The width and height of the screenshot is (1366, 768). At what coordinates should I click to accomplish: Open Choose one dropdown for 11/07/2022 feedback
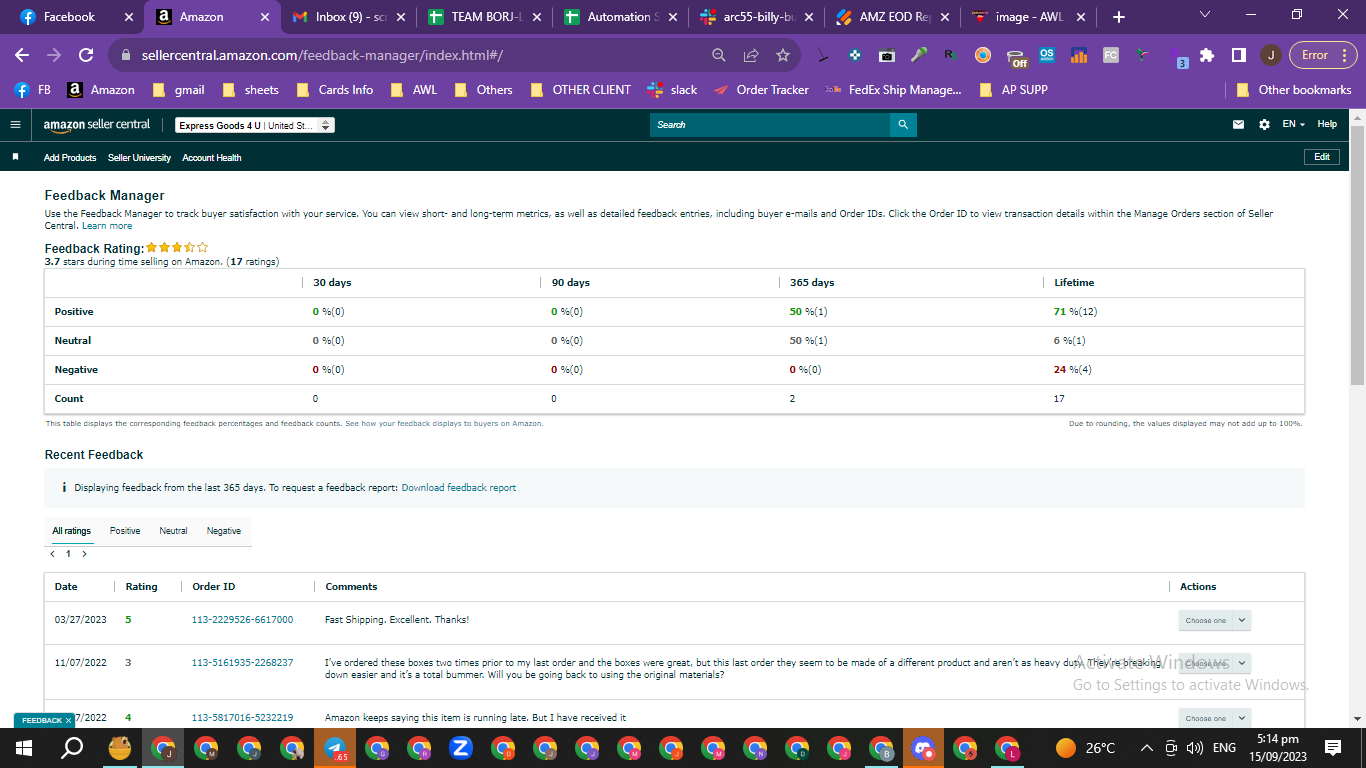coord(1214,663)
